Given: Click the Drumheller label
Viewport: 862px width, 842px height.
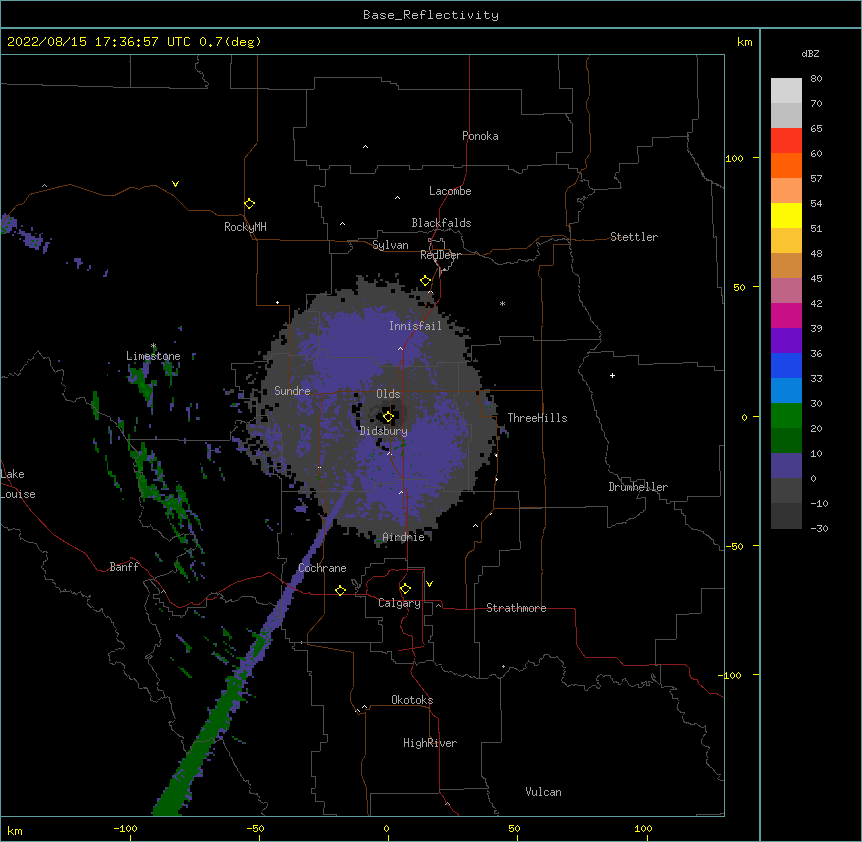Looking at the screenshot, I should tap(638, 487).
